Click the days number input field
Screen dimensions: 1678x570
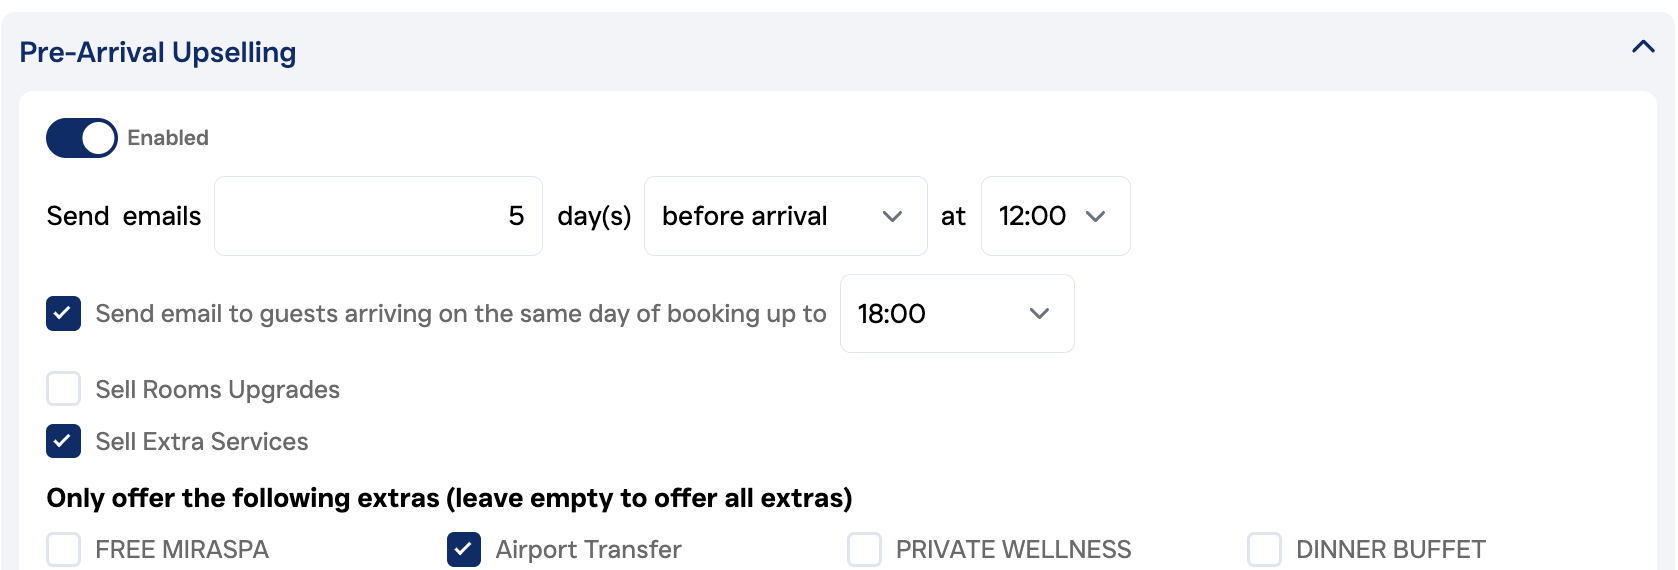378,216
